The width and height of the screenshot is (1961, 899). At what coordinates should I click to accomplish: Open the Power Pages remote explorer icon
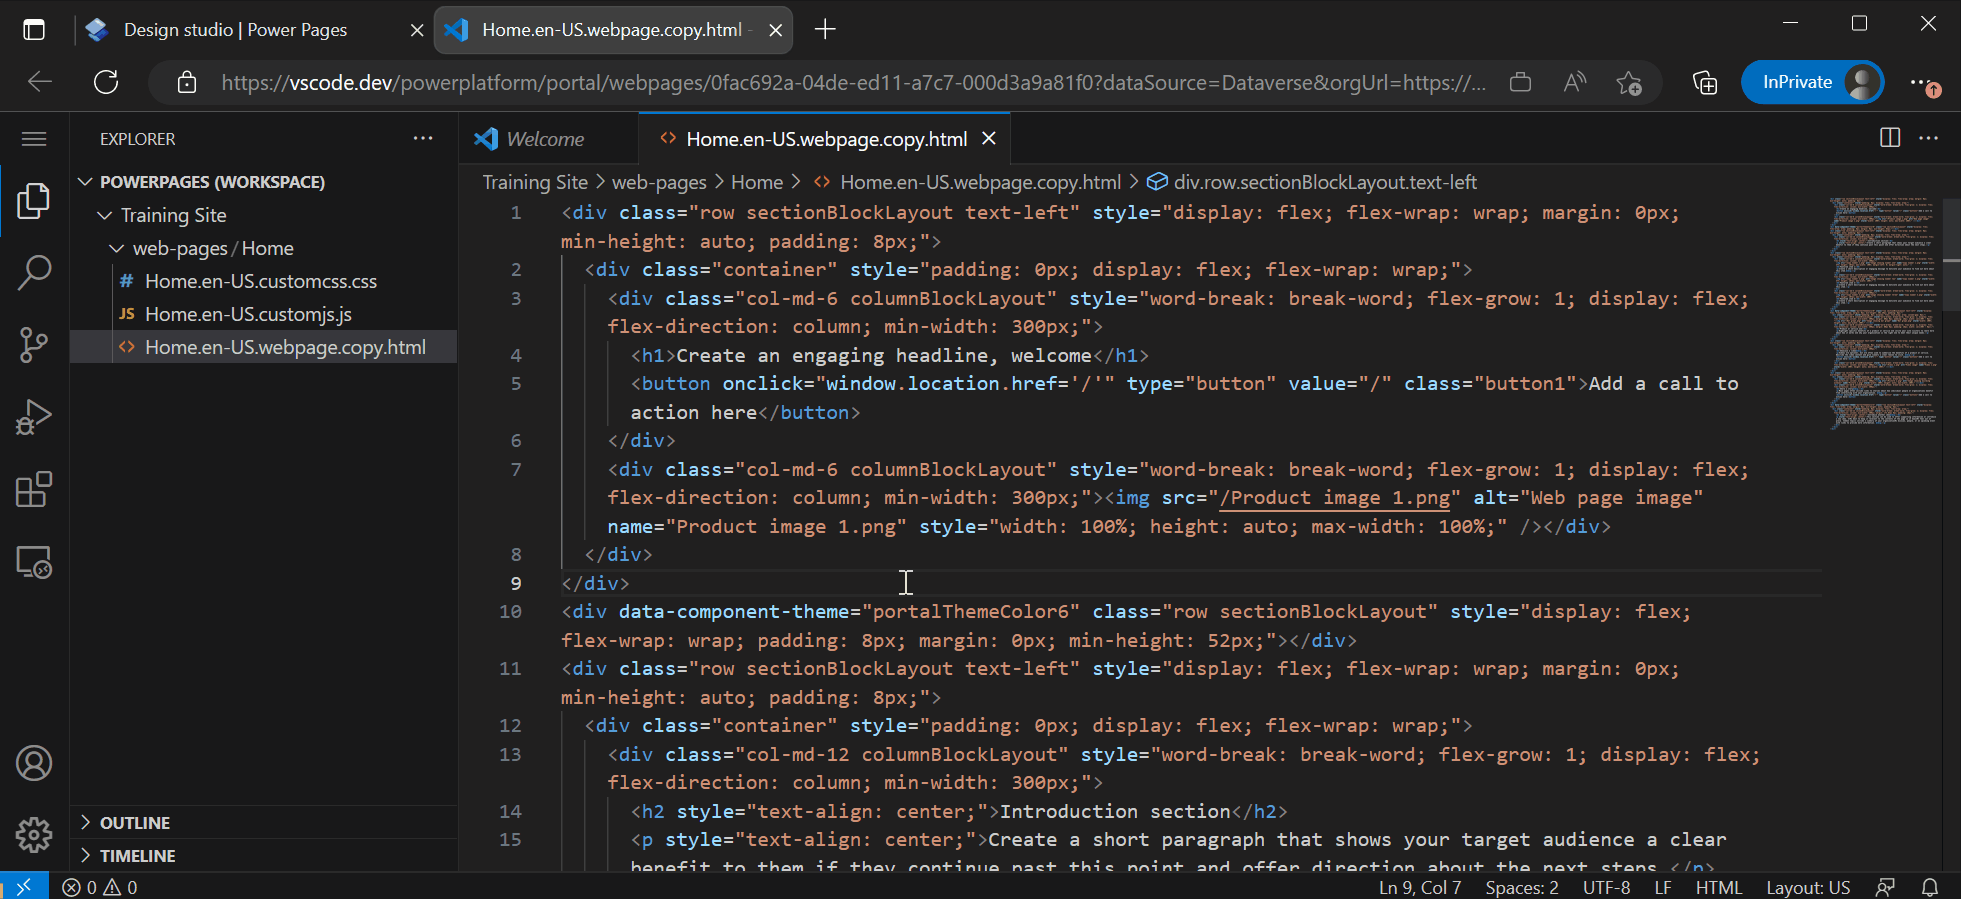coord(34,563)
